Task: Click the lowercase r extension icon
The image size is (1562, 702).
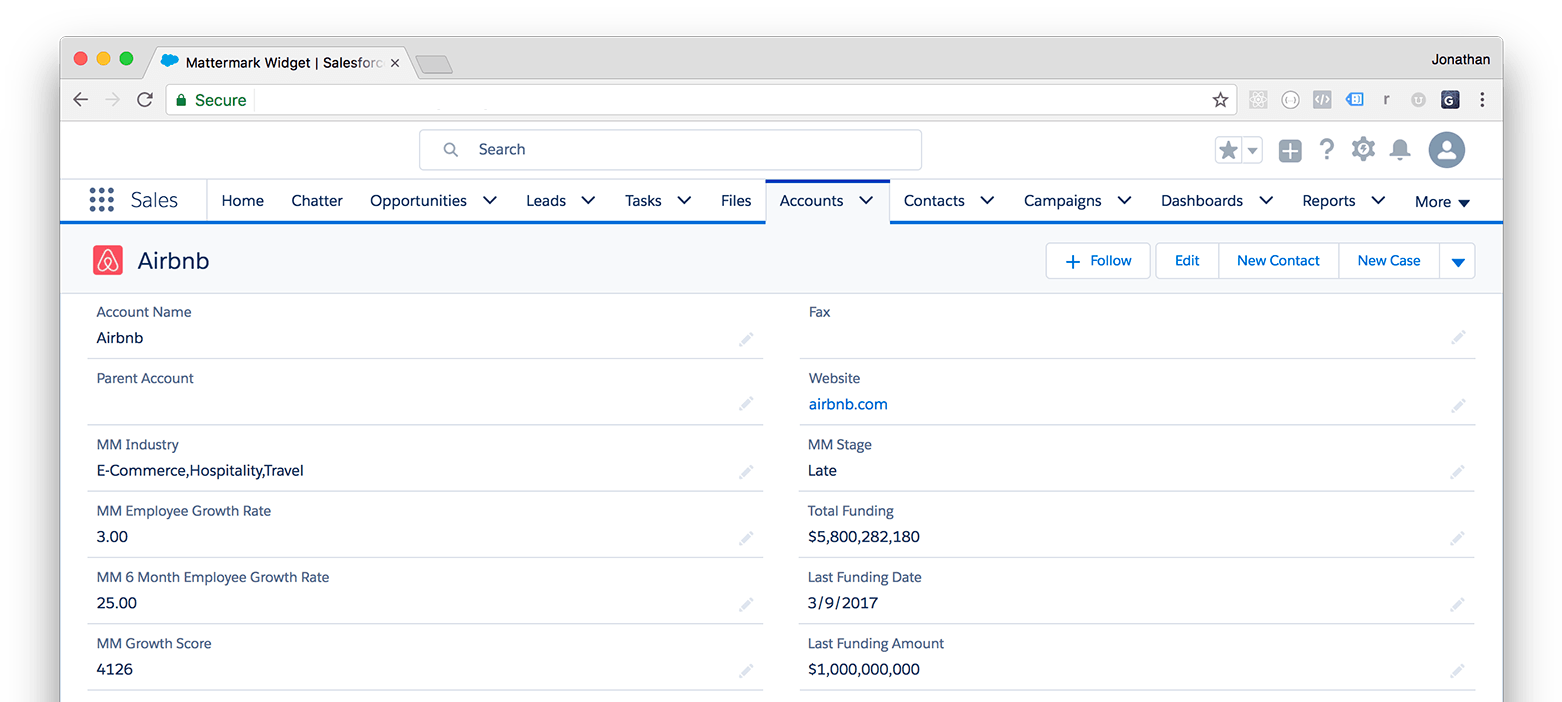Action: point(1386,100)
